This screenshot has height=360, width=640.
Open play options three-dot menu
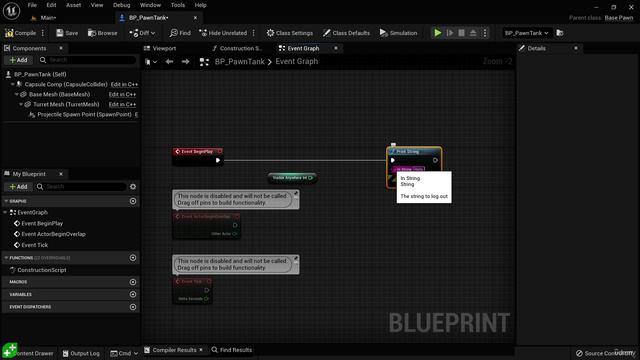pyautogui.click(x=485, y=33)
